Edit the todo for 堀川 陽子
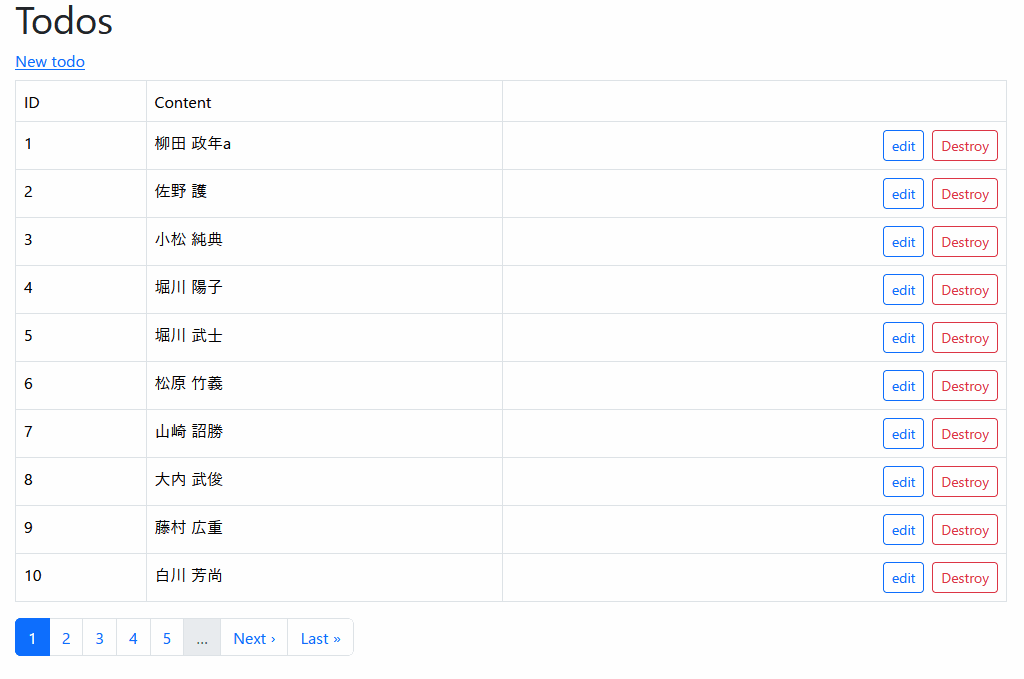Screen dimensions: 1024x679 (902, 289)
